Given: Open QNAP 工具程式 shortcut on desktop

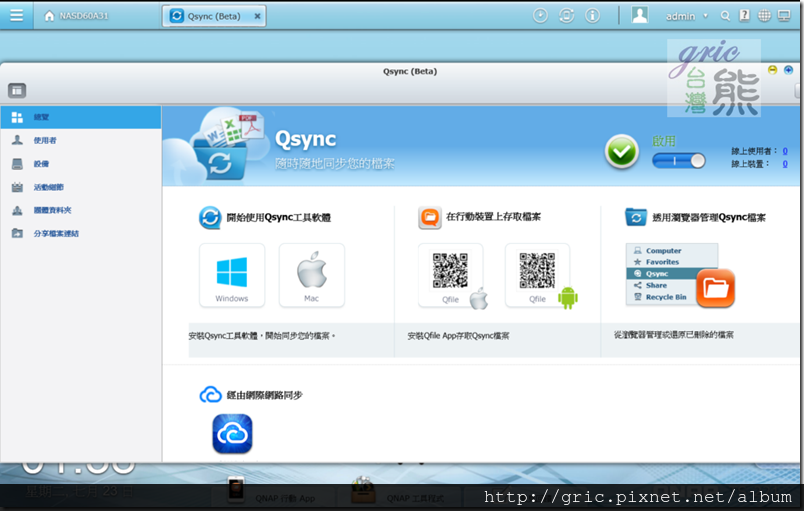Looking at the screenshot, I should pos(398,491).
